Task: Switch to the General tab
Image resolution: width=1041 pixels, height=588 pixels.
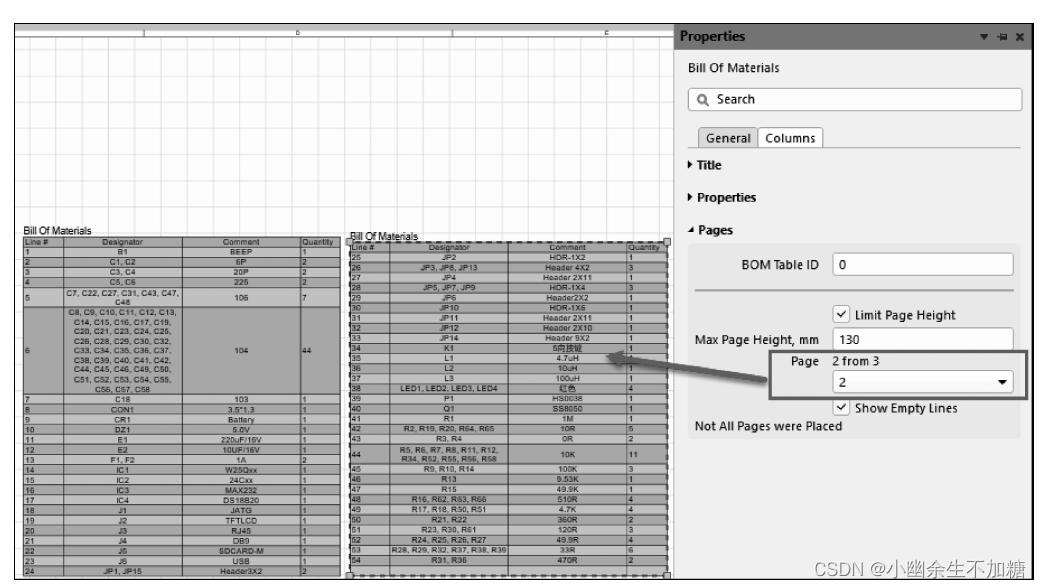Action: (x=728, y=138)
